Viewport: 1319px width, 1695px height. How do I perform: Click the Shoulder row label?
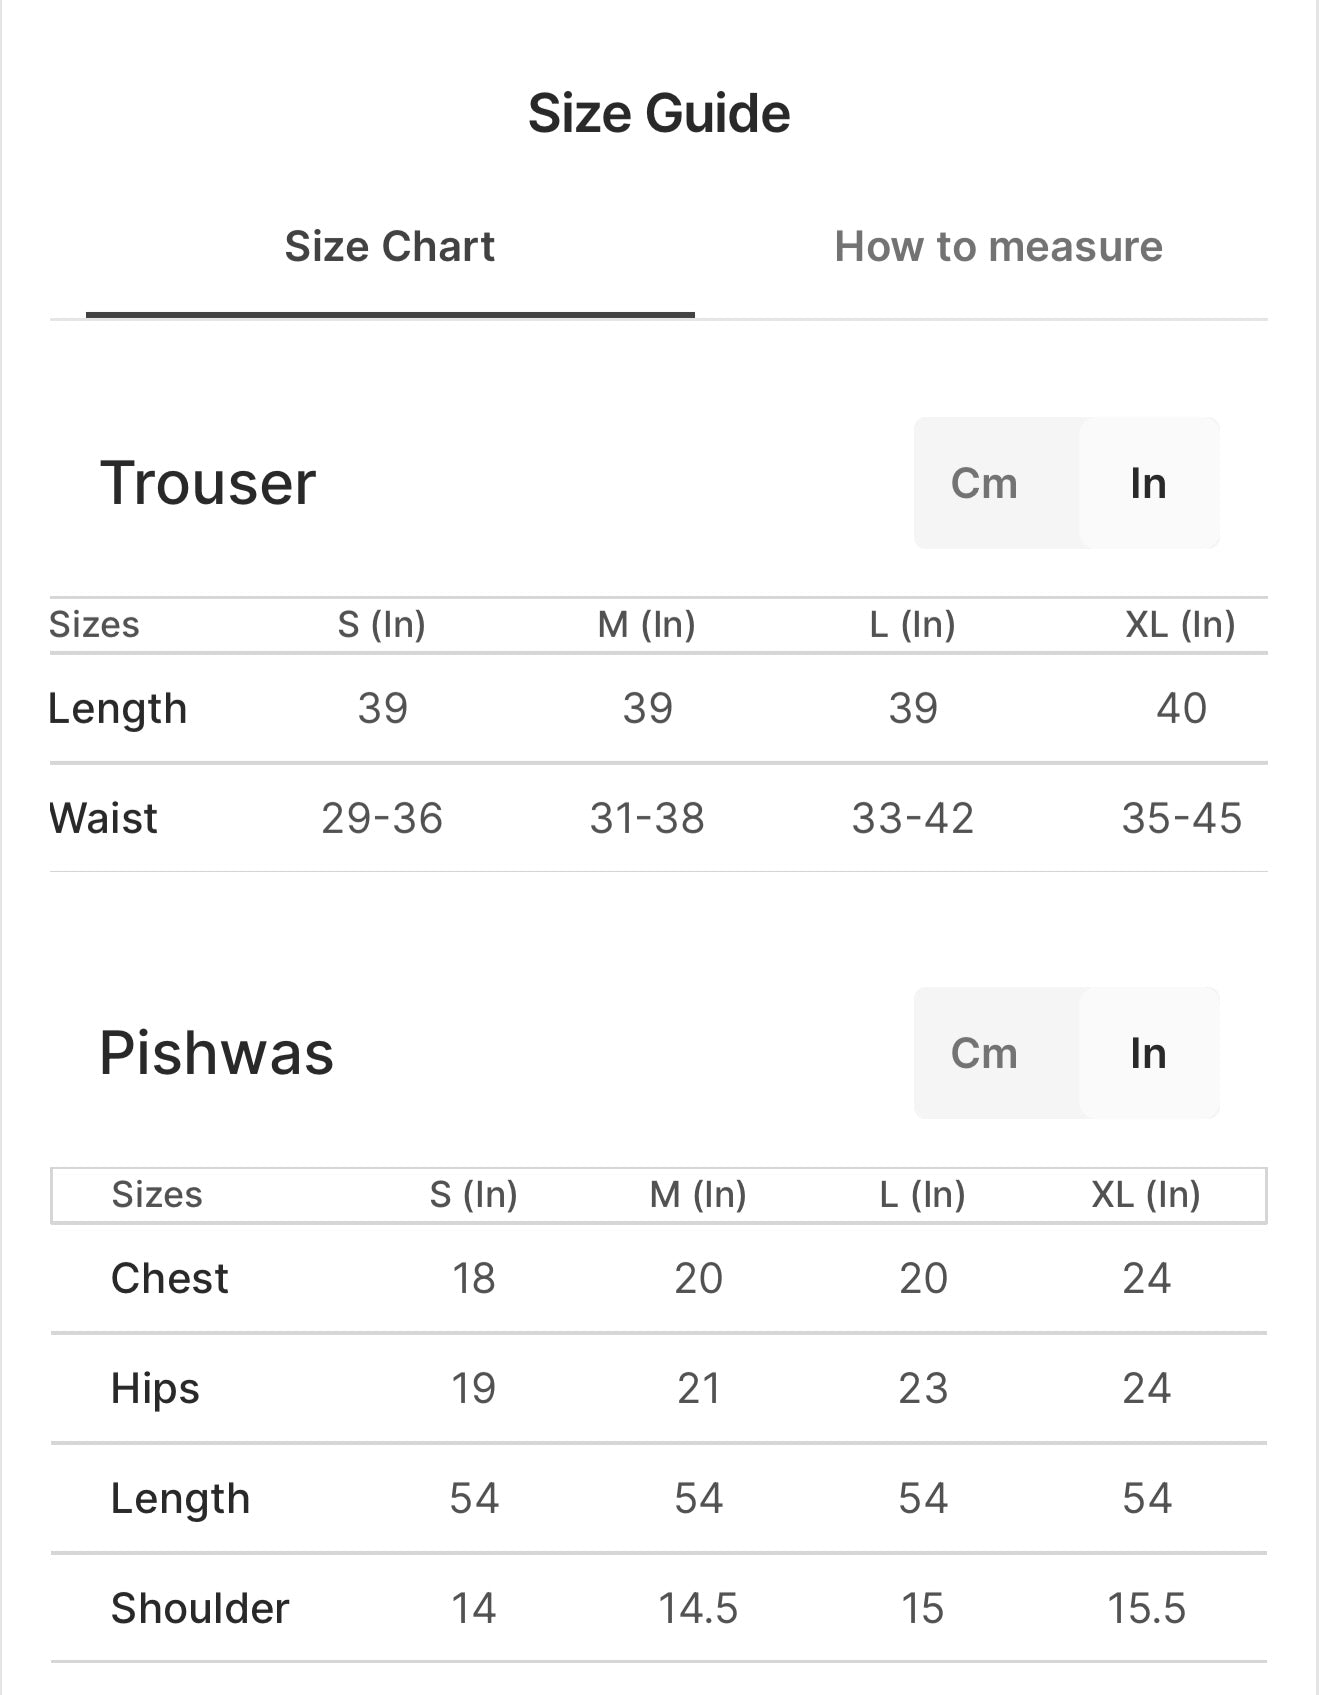pos(200,1609)
